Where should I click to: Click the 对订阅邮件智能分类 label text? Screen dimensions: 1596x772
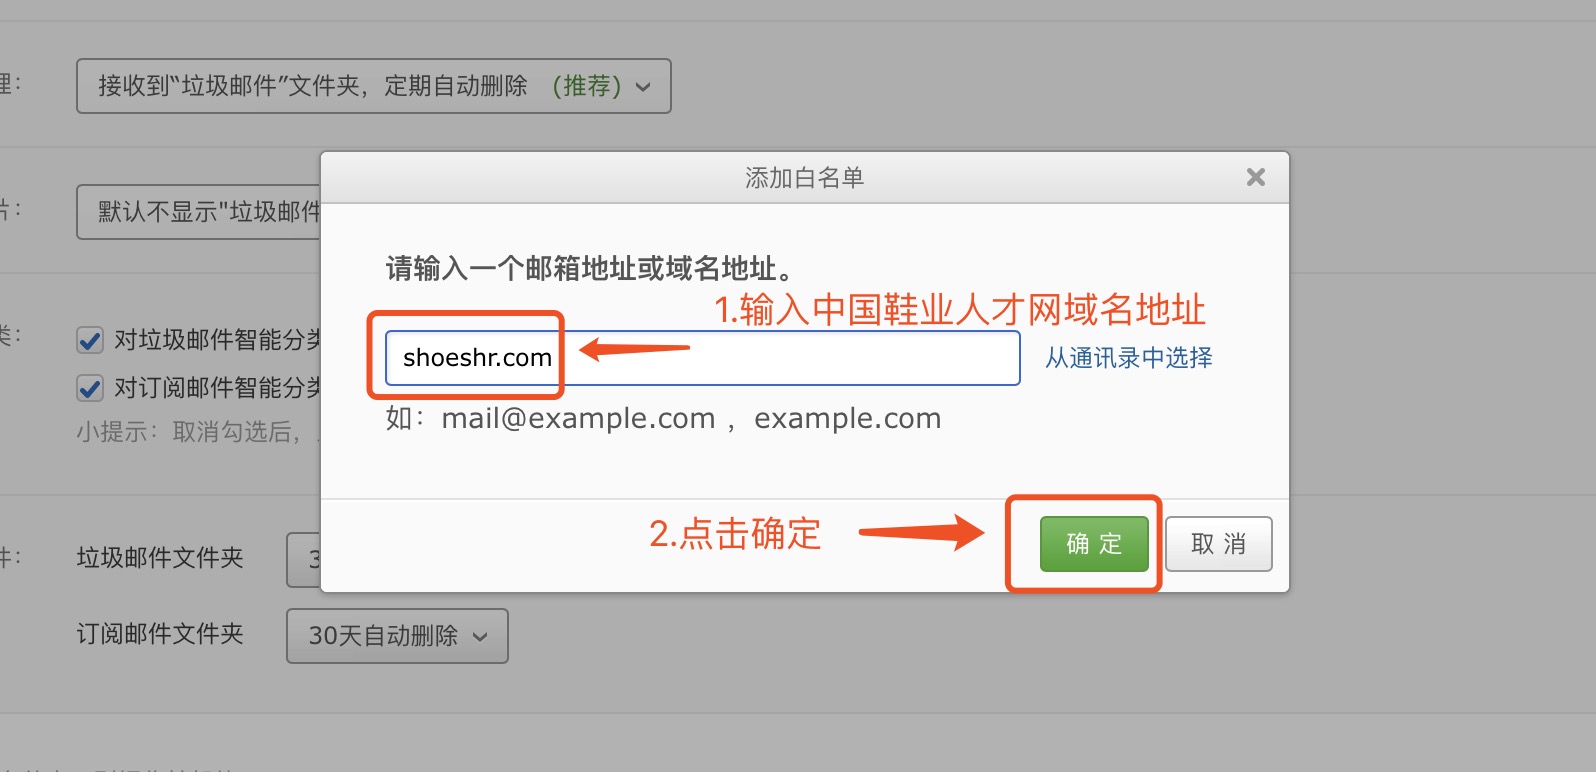(218, 387)
